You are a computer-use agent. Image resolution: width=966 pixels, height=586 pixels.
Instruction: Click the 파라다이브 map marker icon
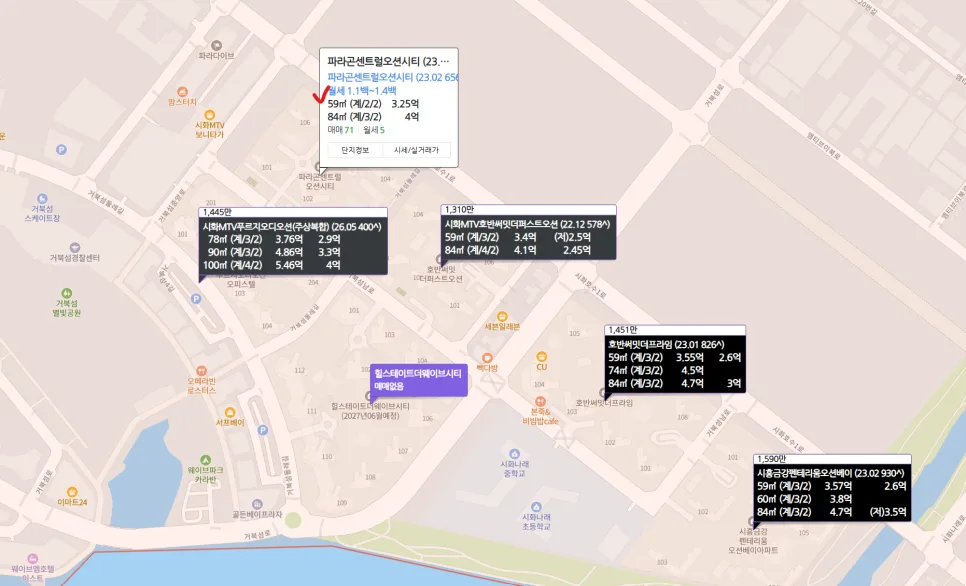click(x=216, y=46)
